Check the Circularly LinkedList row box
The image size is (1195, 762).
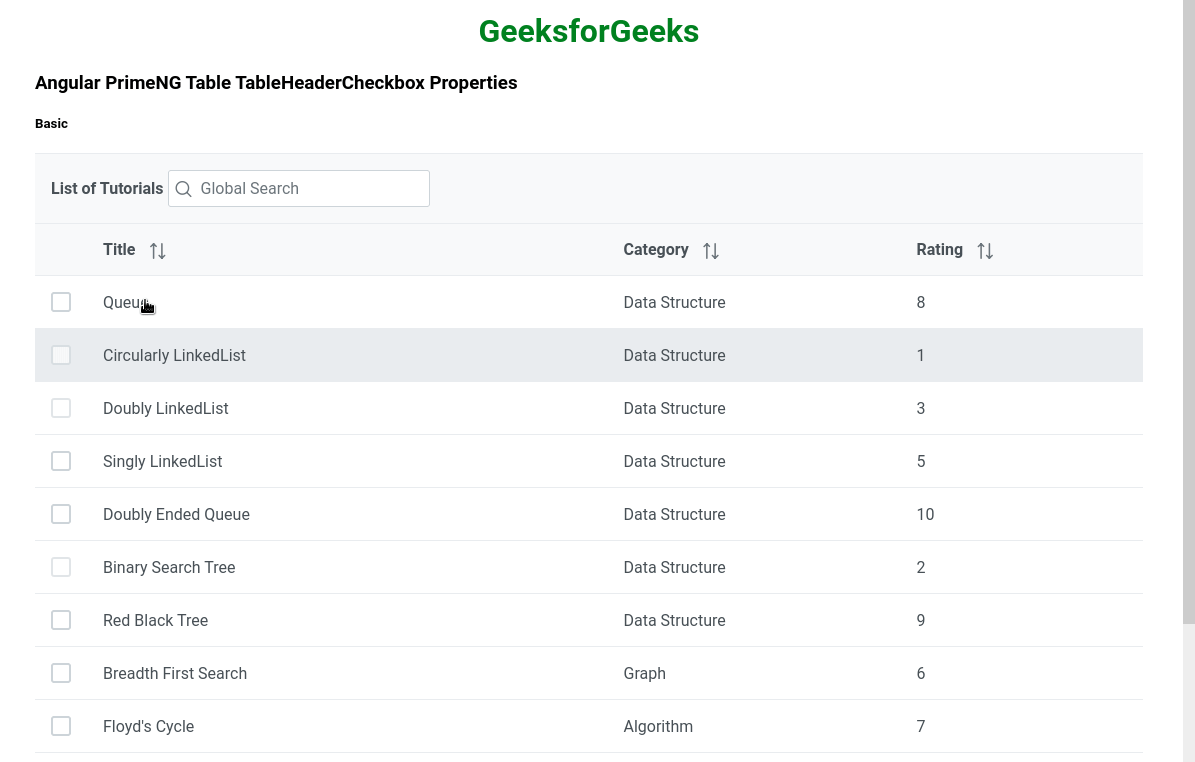61,355
